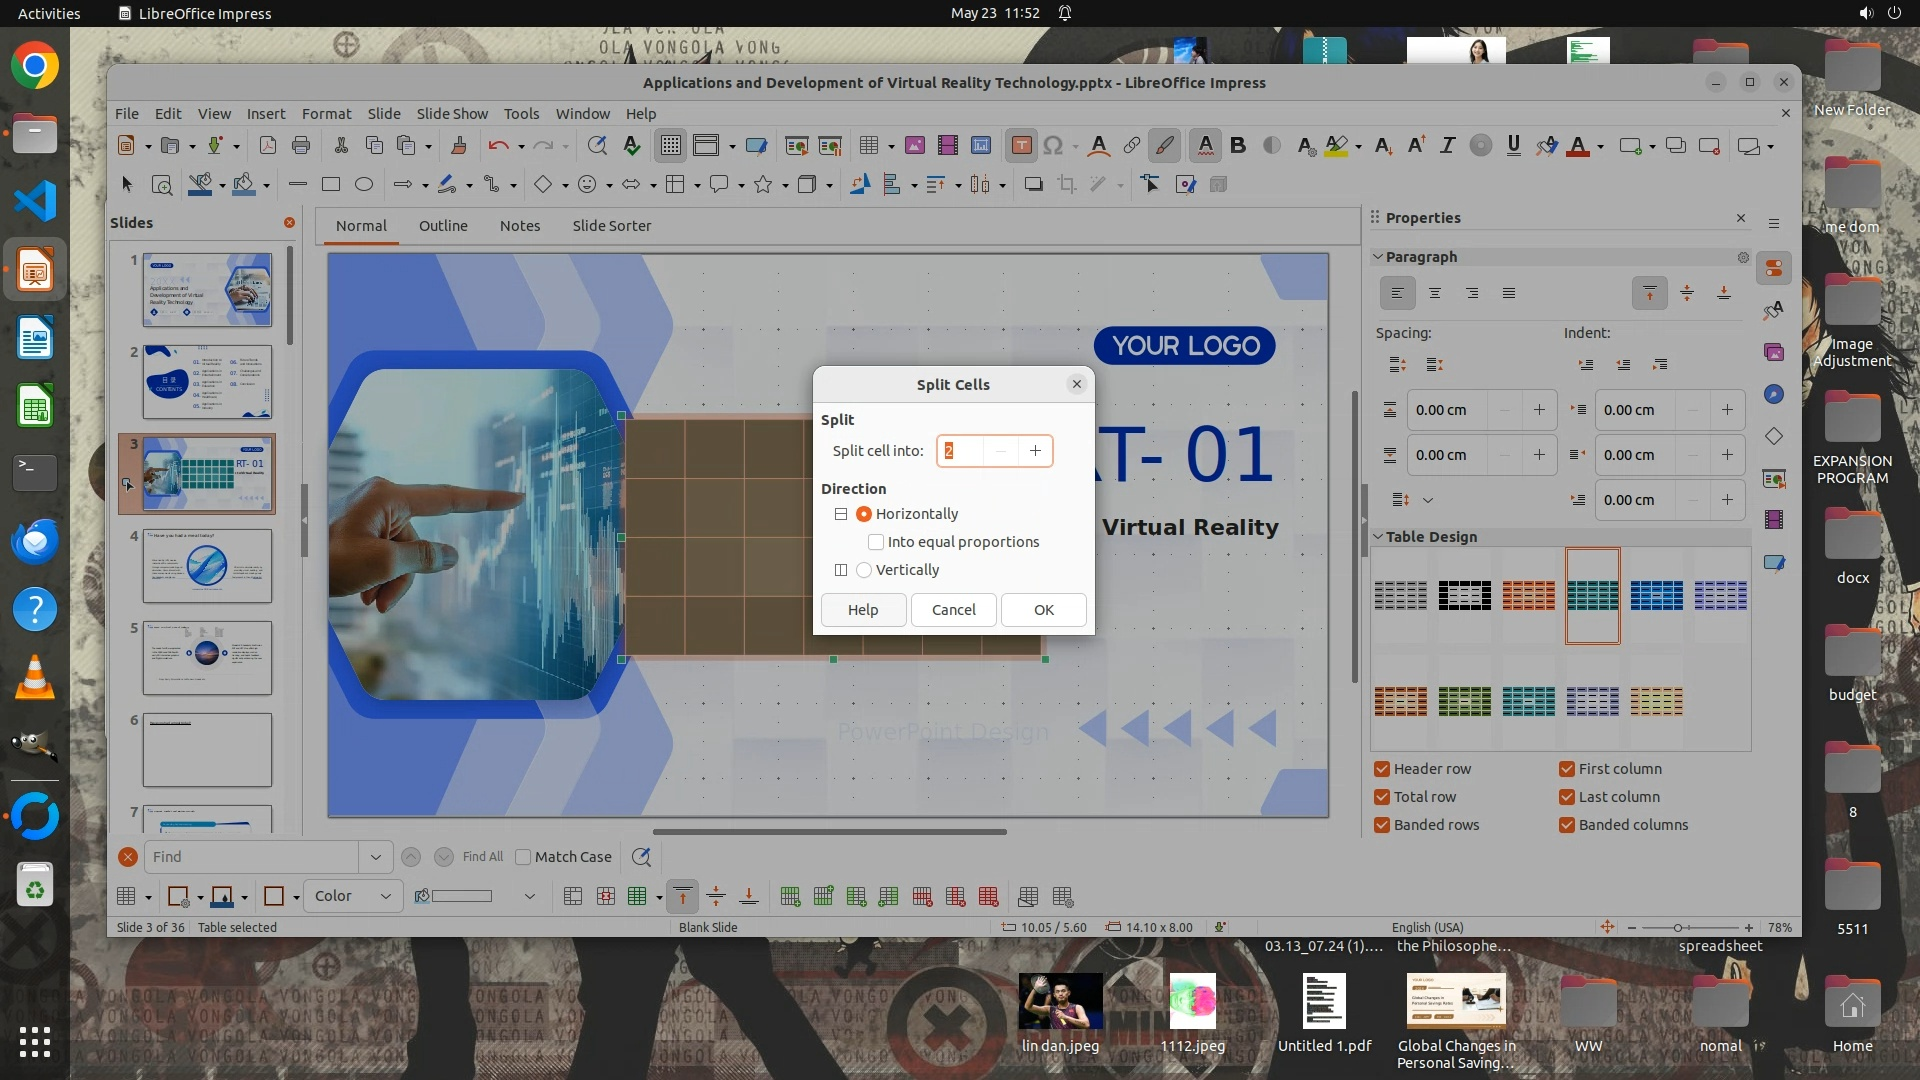The width and height of the screenshot is (1920, 1080).
Task: Toggle the Match Case checkbox
Action: pyautogui.click(x=523, y=857)
